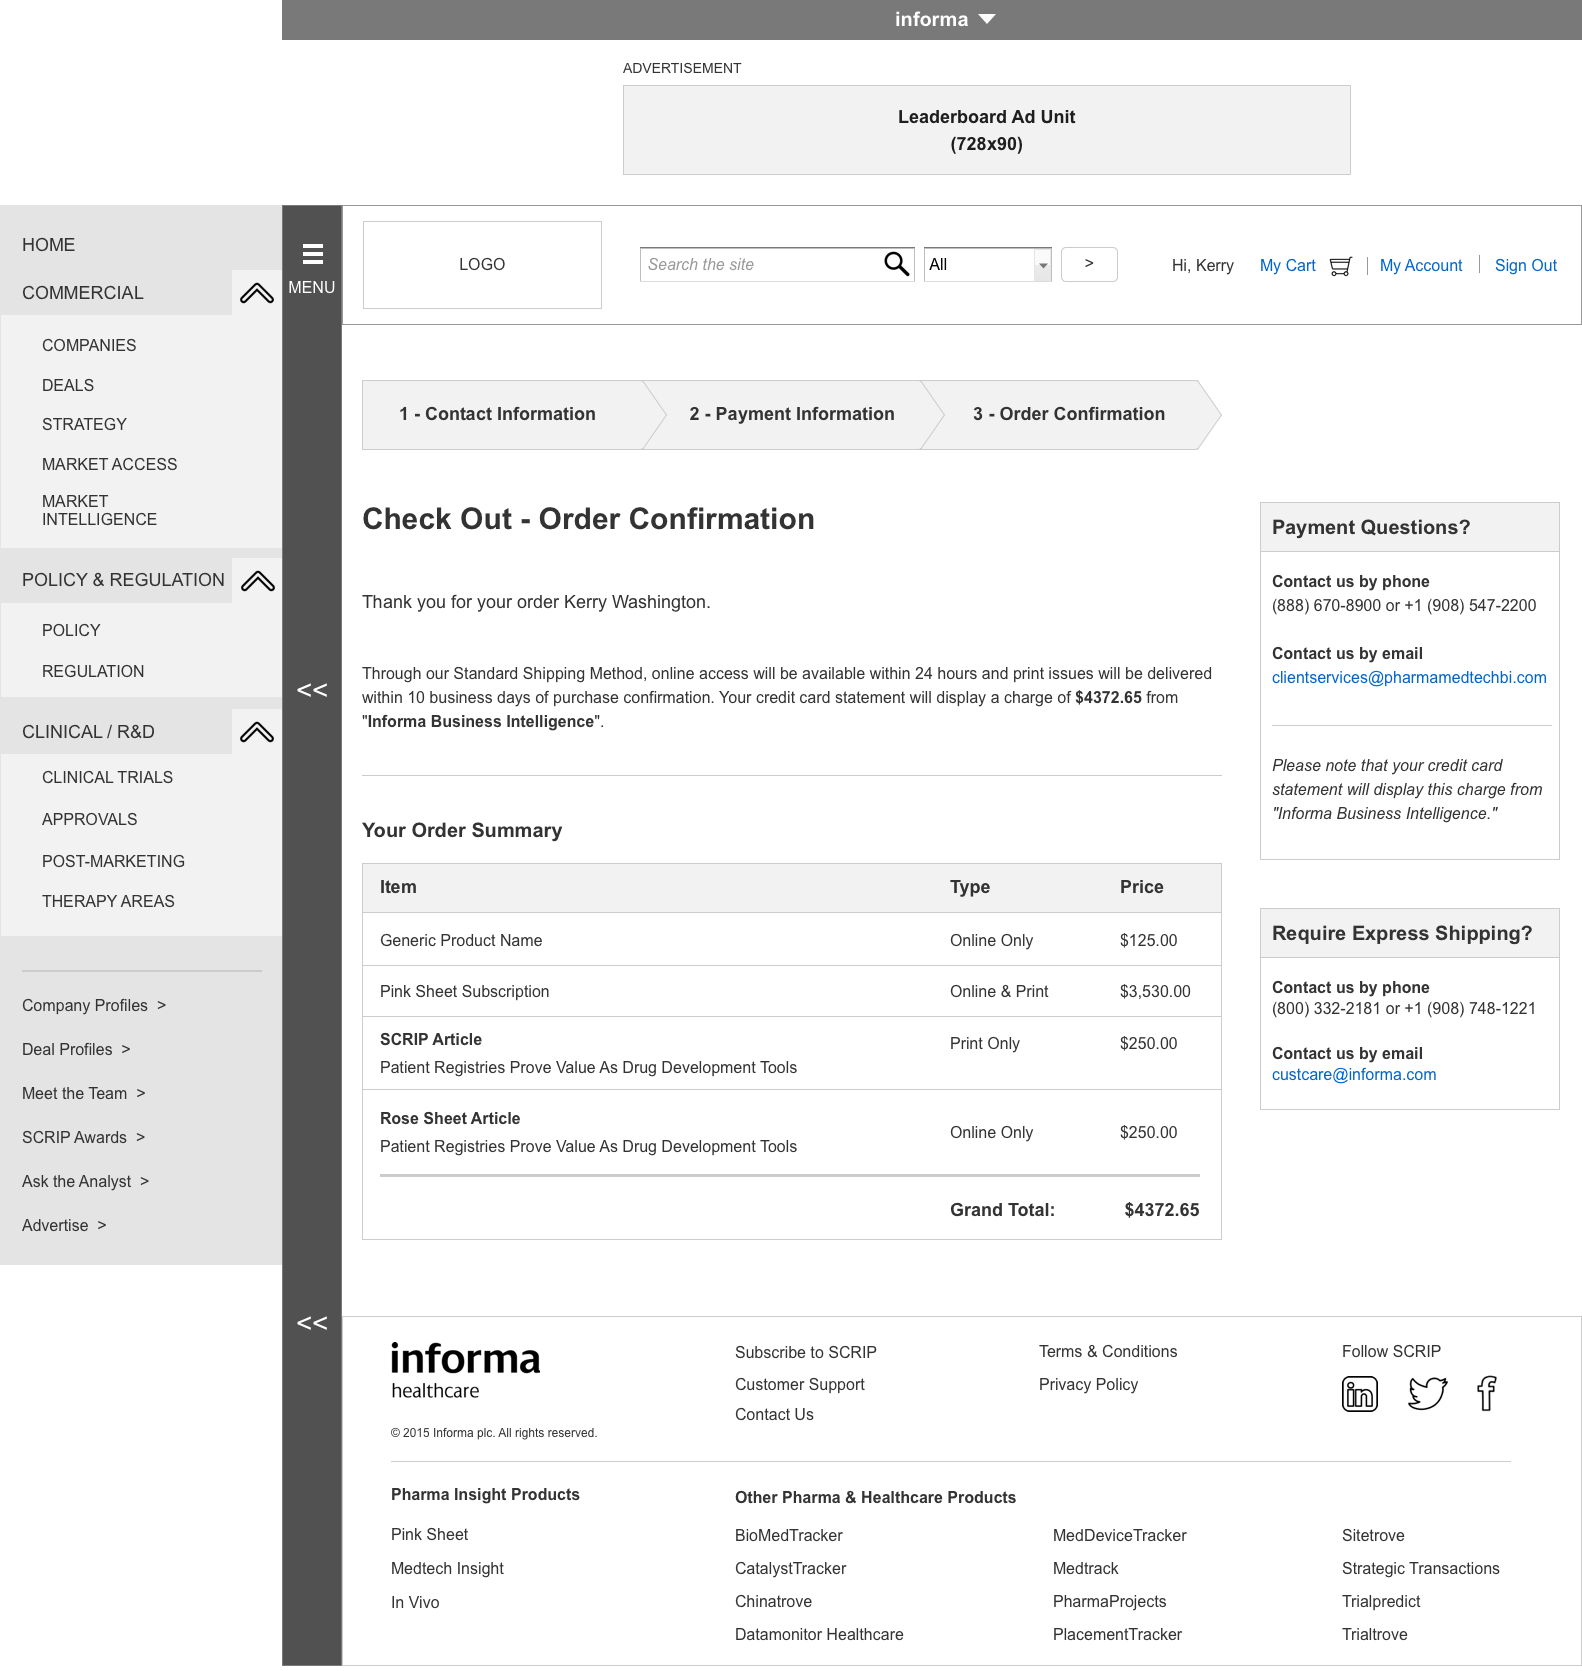Open Customer Support footer link
Viewport: 1582px width, 1671px height.
tap(800, 1385)
